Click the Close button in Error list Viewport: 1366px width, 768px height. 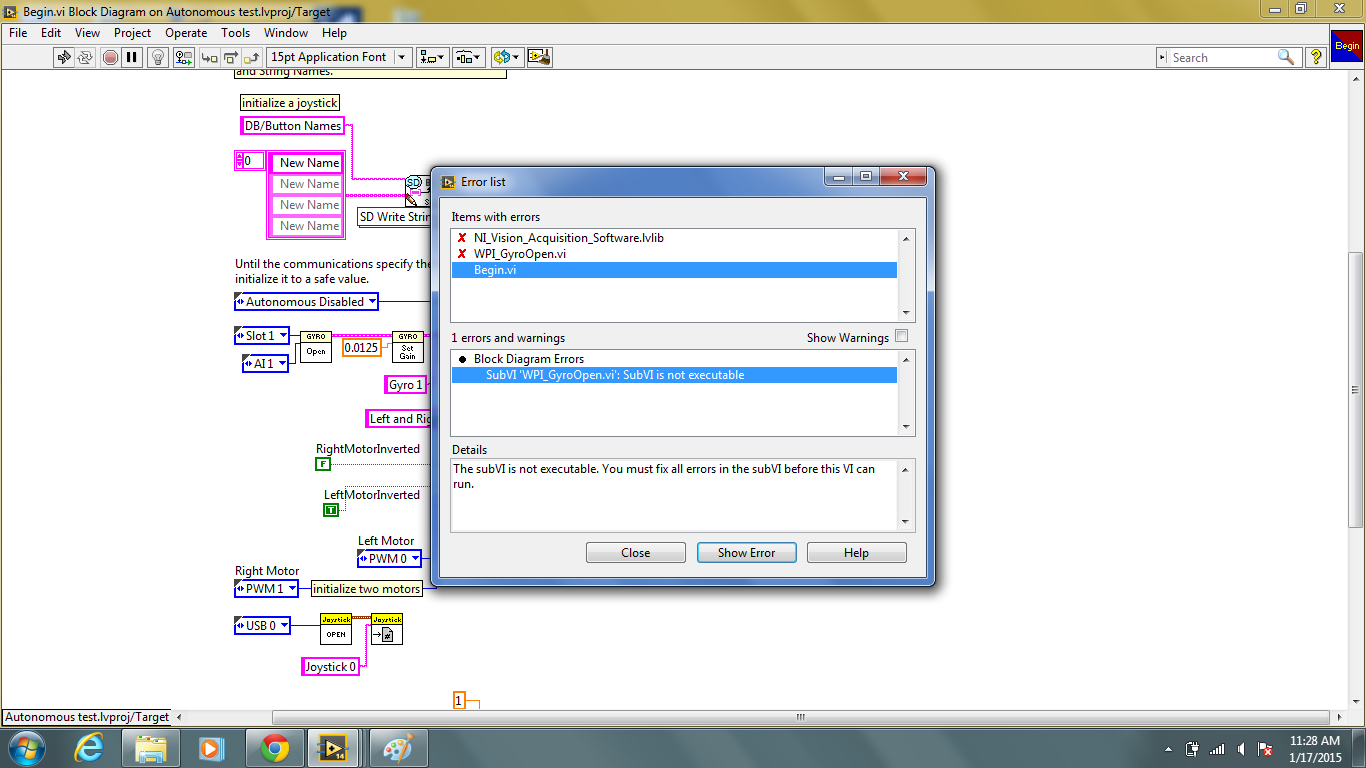click(635, 552)
